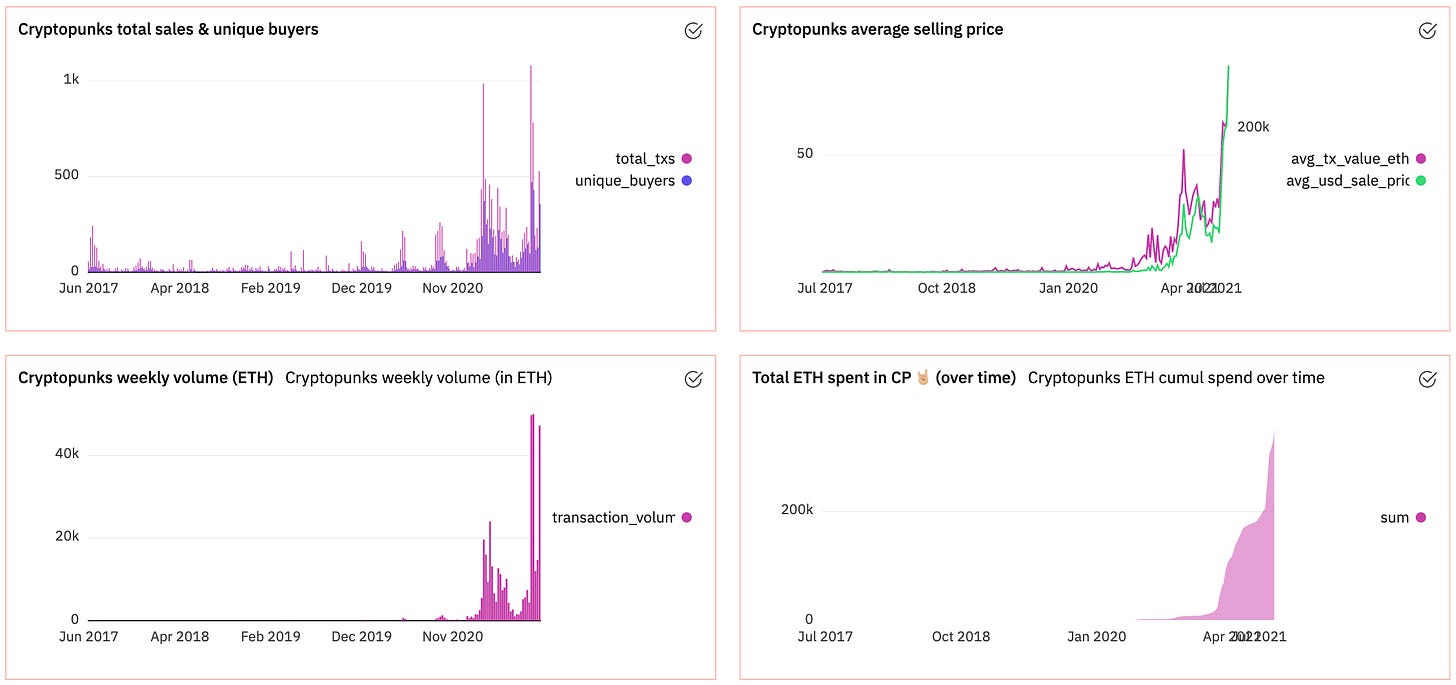Click transaction_volume legend dot

pyautogui.click(x=686, y=518)
